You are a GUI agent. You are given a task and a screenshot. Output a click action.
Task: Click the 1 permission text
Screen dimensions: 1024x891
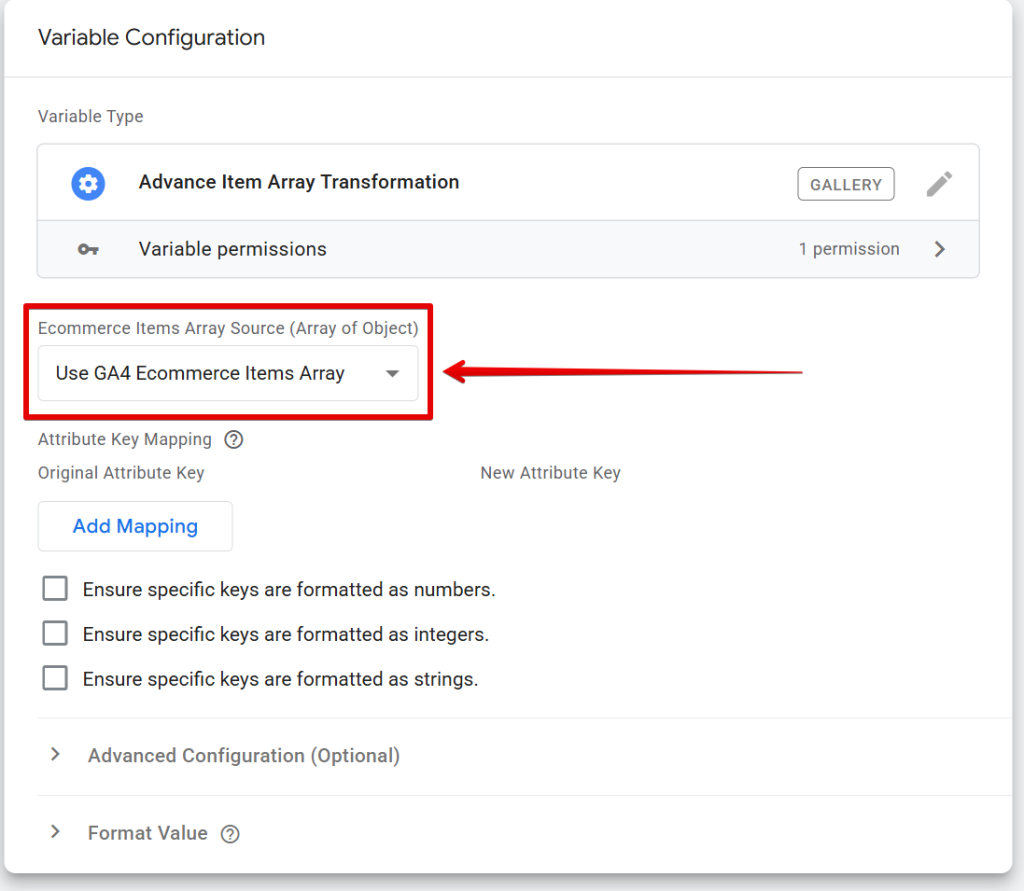pyautogui.click(x=849, y=249)
